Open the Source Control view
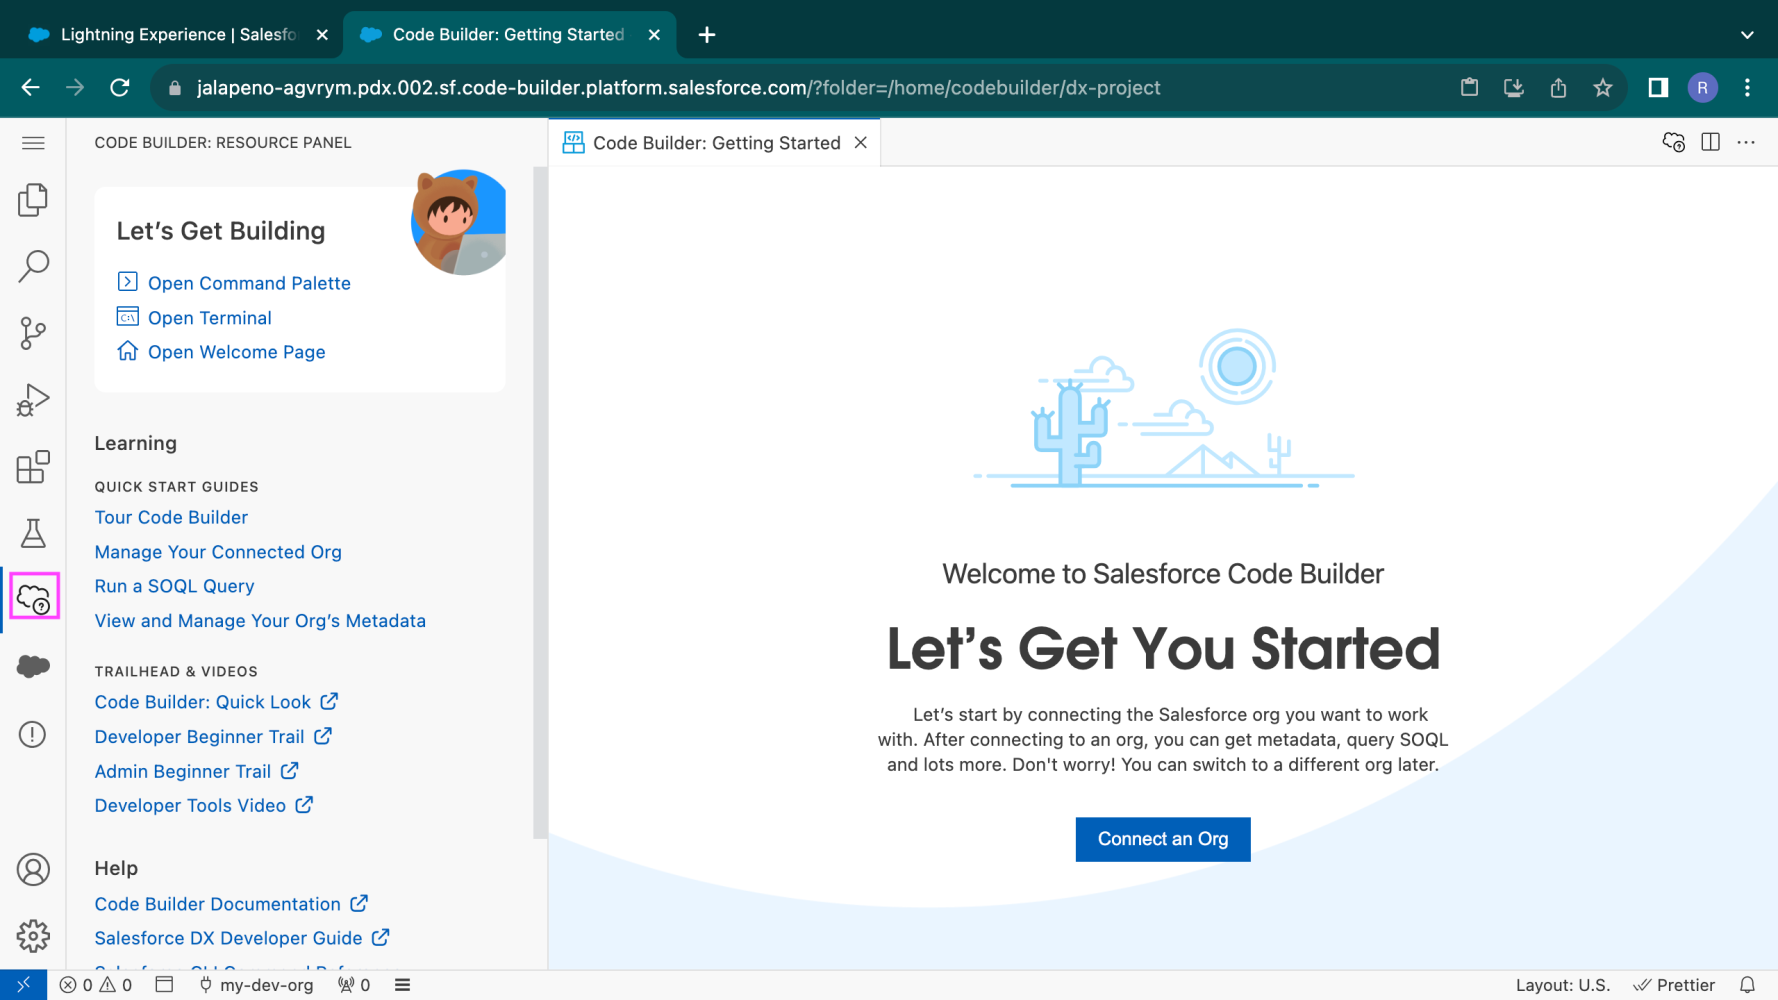1778x1000 pixels. click(33, 333)
